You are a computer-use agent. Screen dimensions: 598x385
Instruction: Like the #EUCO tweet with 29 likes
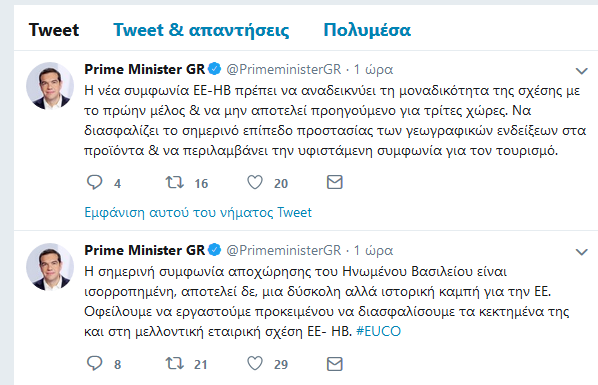click(255, 363)
